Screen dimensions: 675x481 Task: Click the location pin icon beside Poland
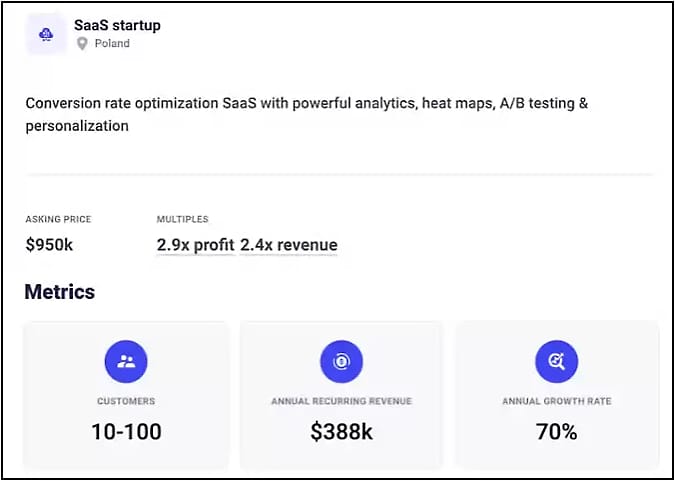pos(83,44)
